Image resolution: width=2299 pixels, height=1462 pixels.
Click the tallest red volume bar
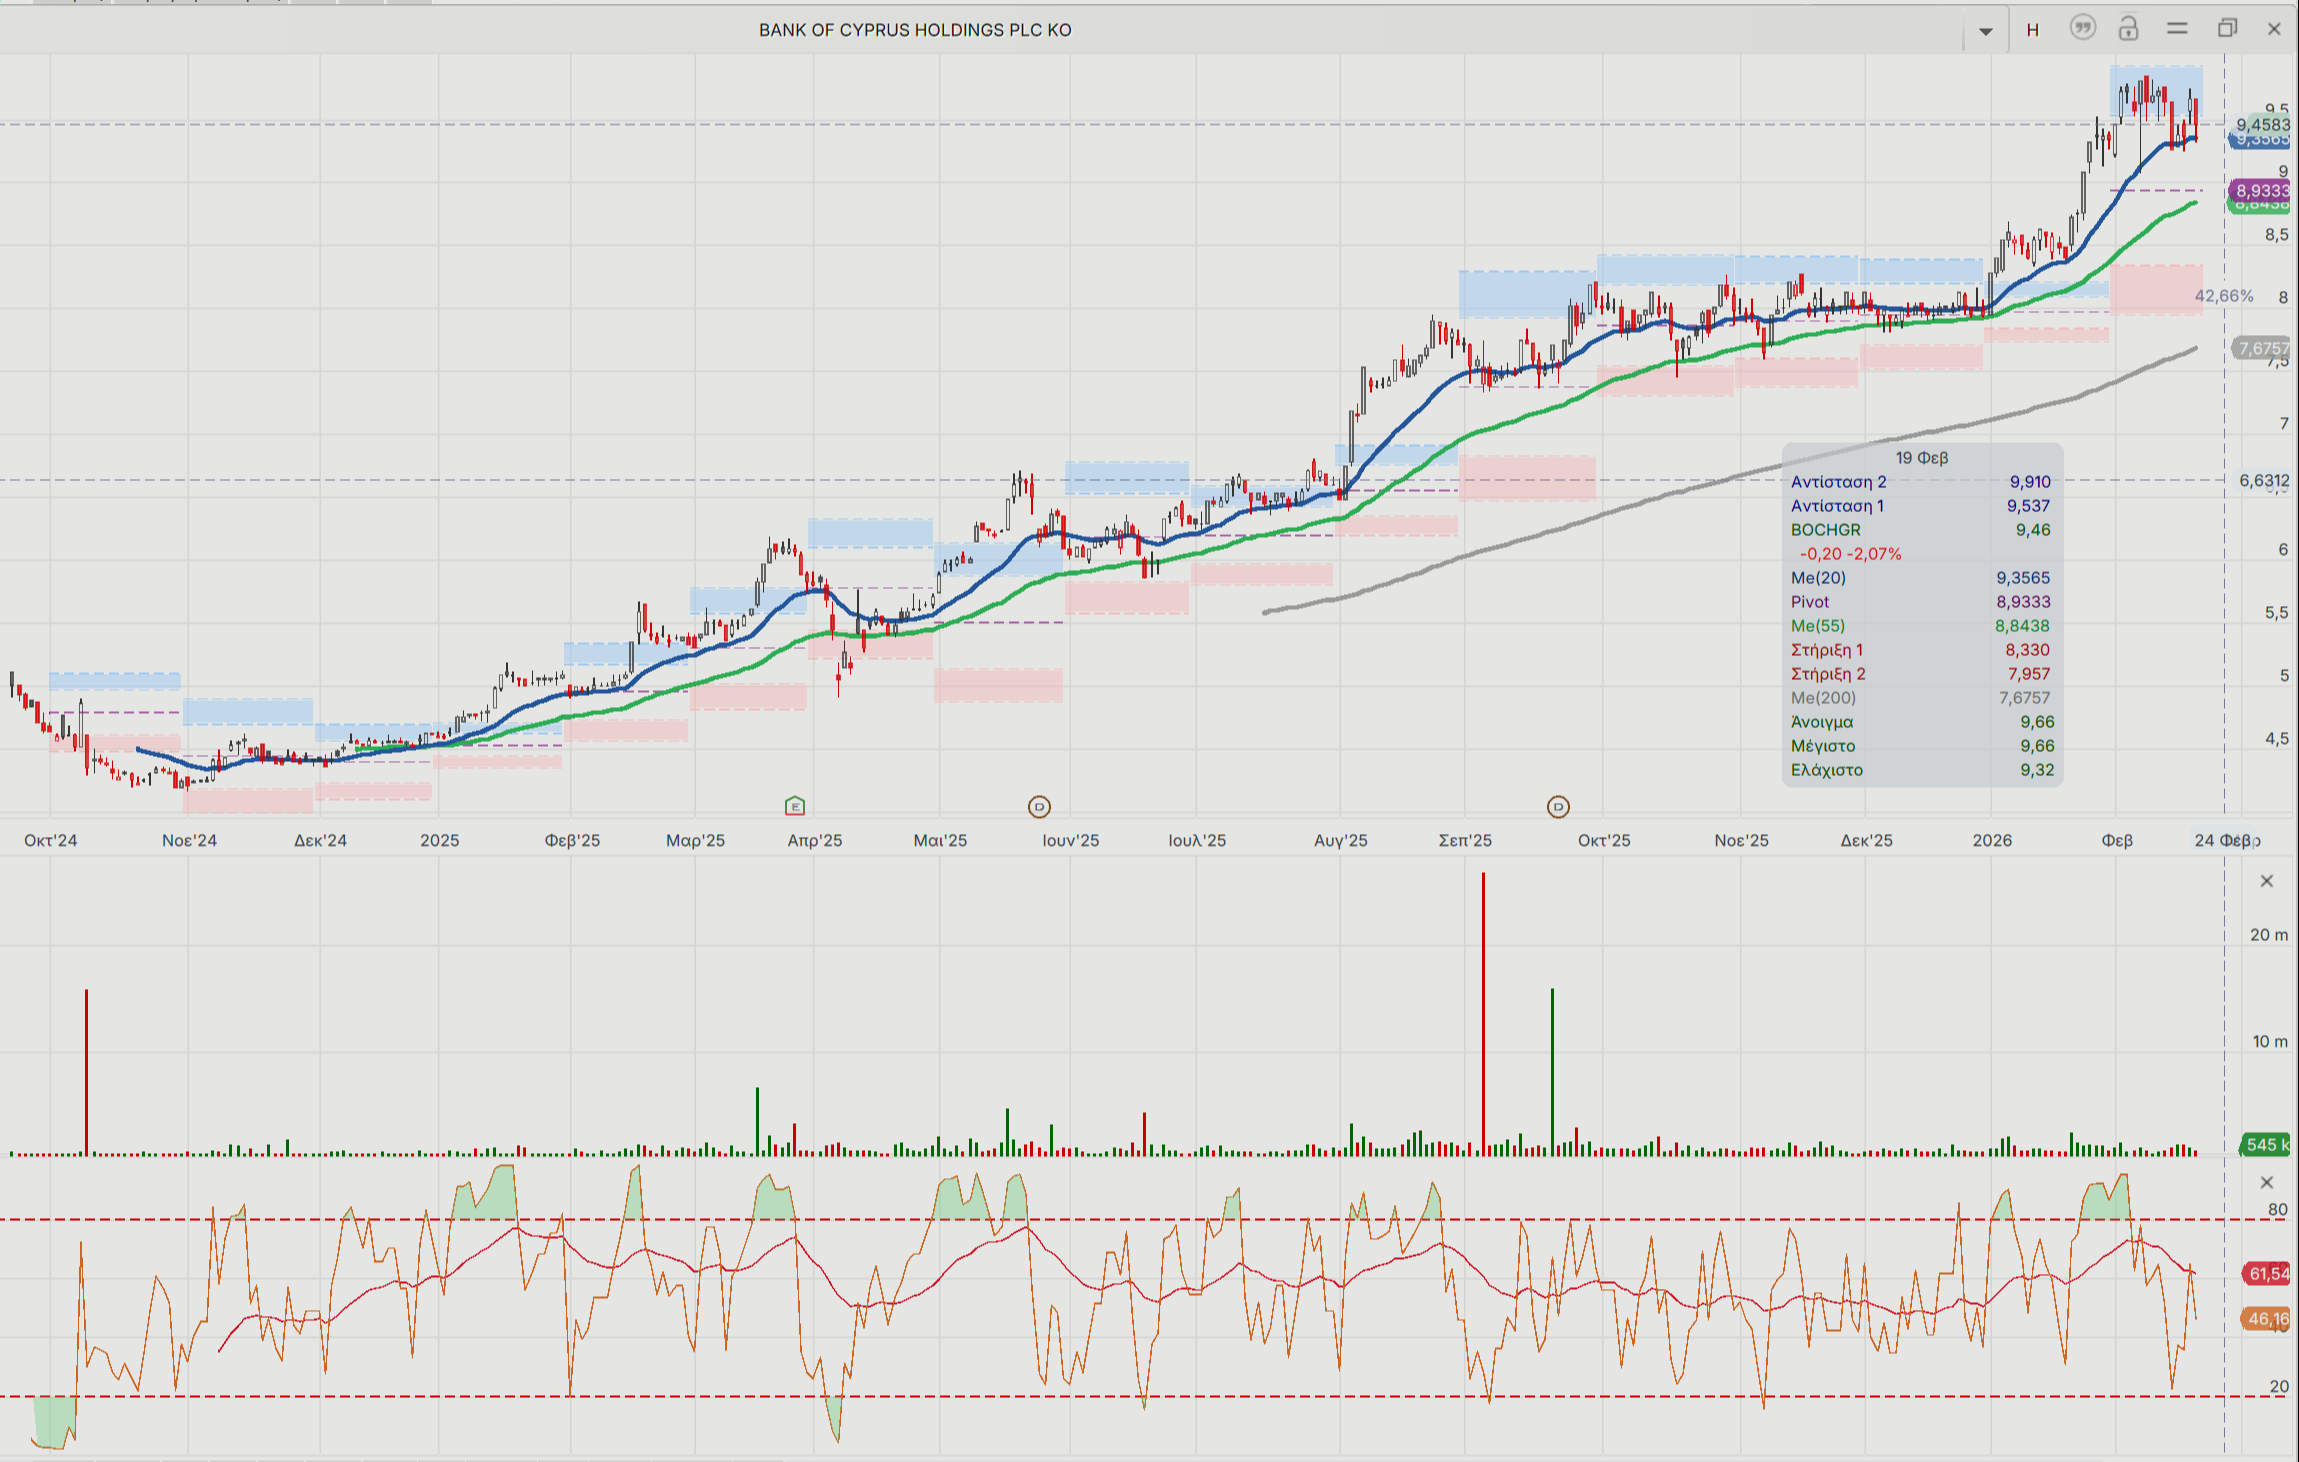point(1483,1012)
